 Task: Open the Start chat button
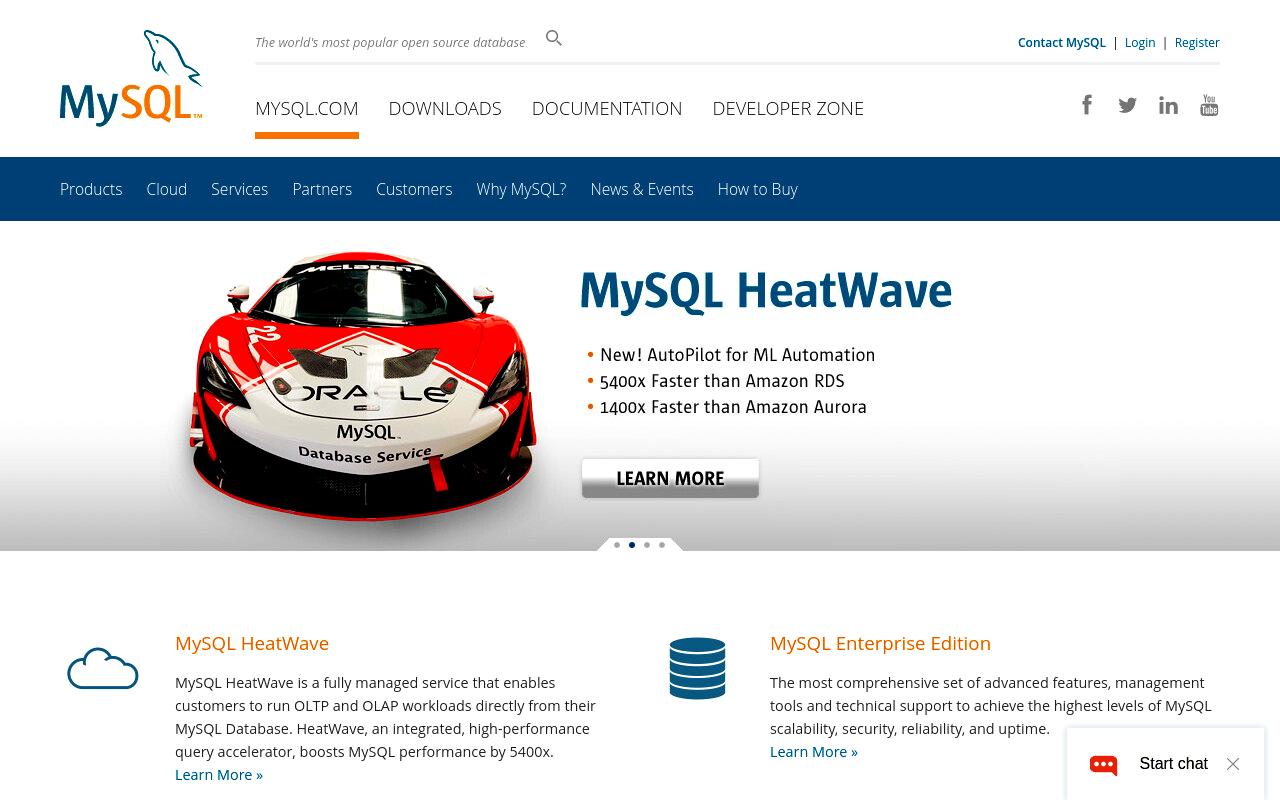point(1173,764)
